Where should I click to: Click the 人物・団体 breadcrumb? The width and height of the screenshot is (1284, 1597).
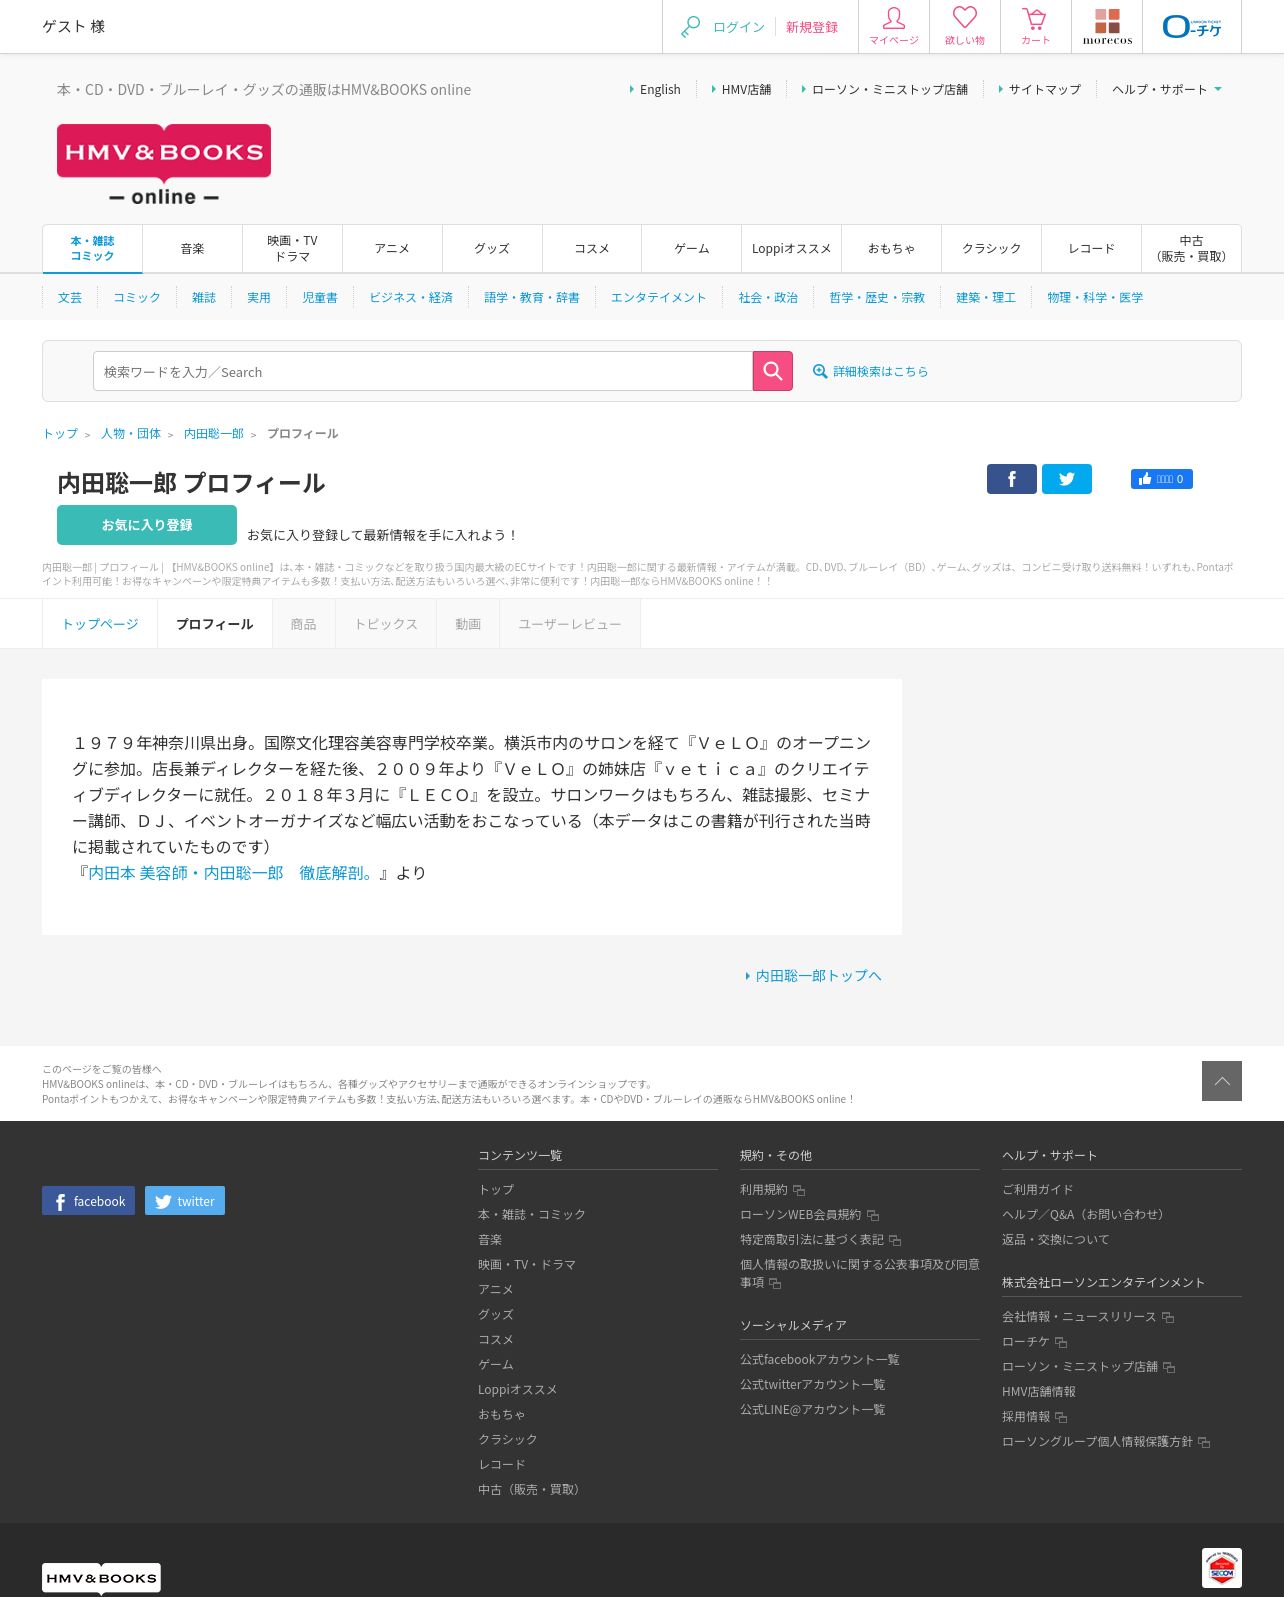(131, 433)
